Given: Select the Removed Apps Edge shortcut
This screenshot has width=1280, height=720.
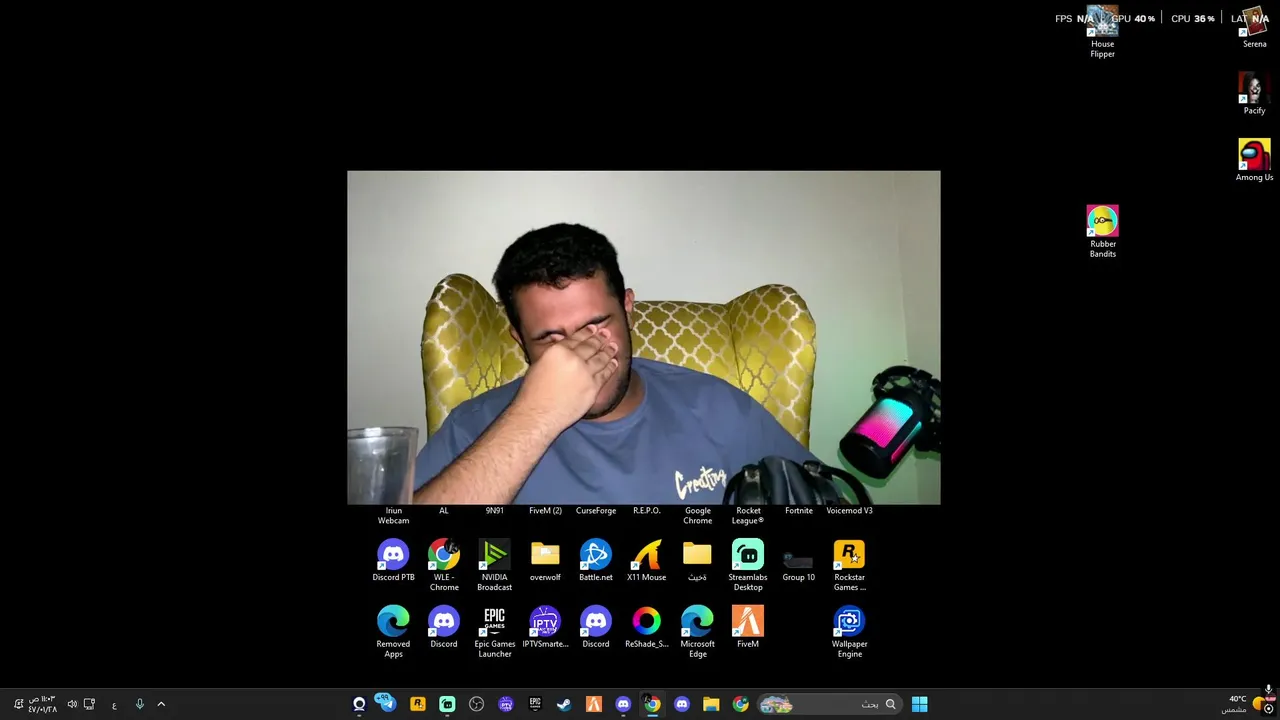Looking at the screenshot, I should click(x=393, y=632).
